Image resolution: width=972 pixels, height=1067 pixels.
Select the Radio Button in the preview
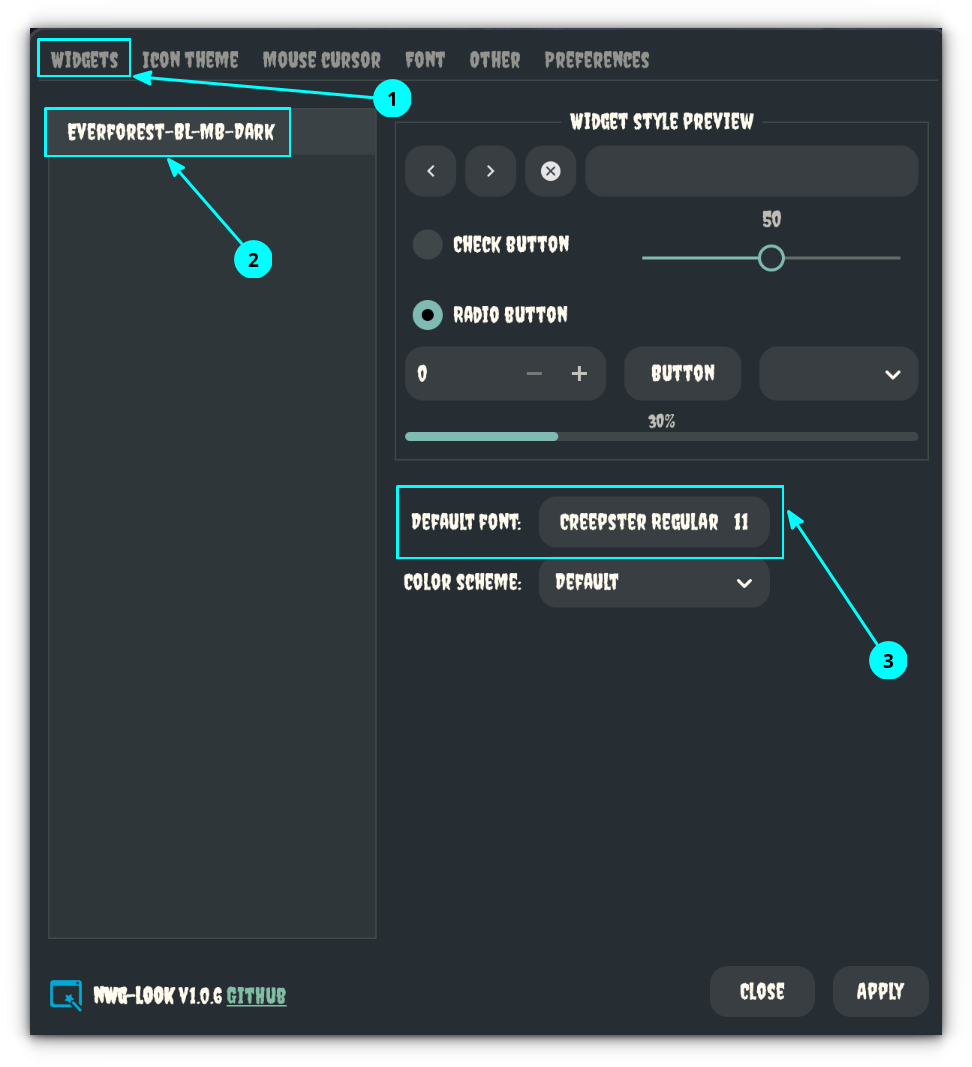click(x=427, y=314)
